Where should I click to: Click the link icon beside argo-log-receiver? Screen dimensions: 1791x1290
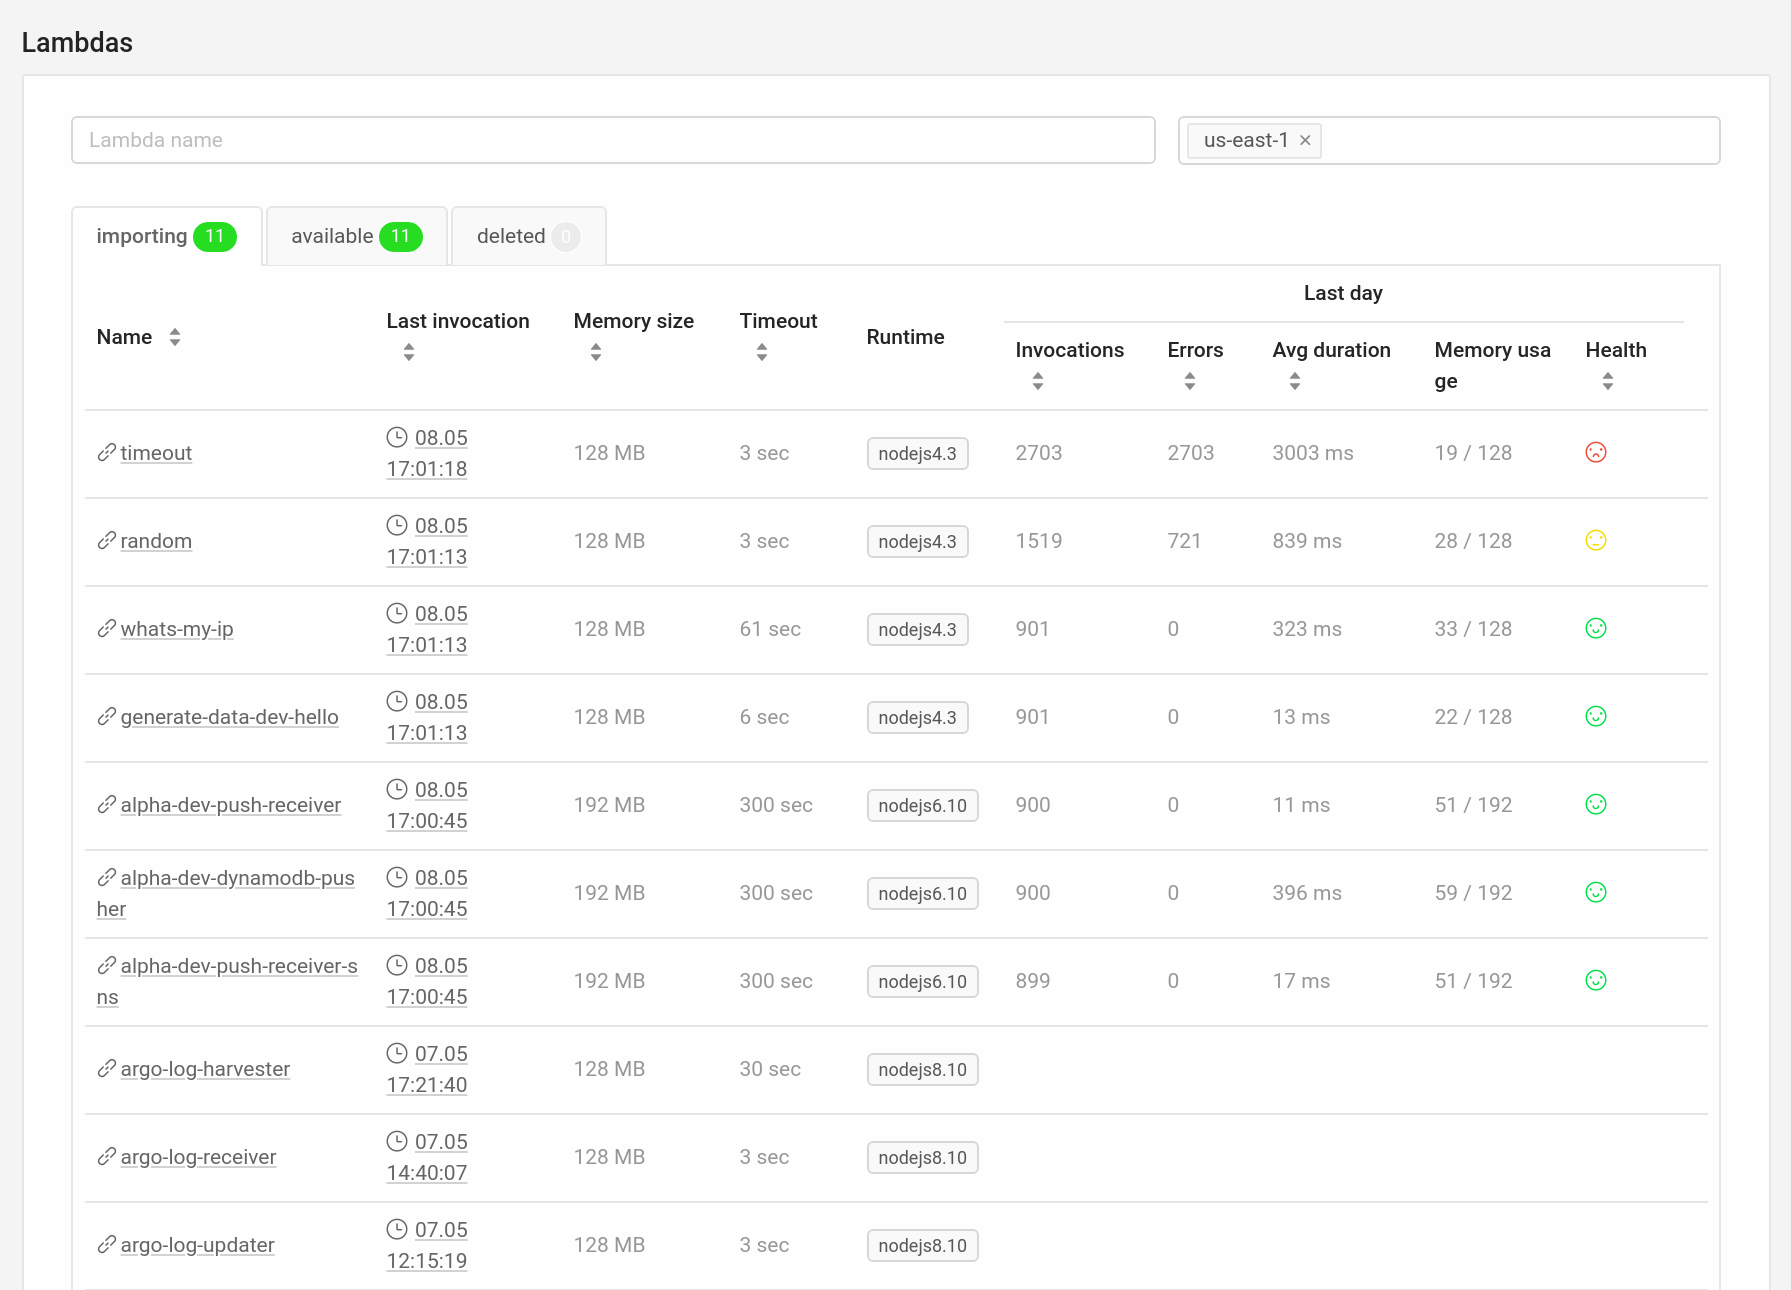point(106,1157)
